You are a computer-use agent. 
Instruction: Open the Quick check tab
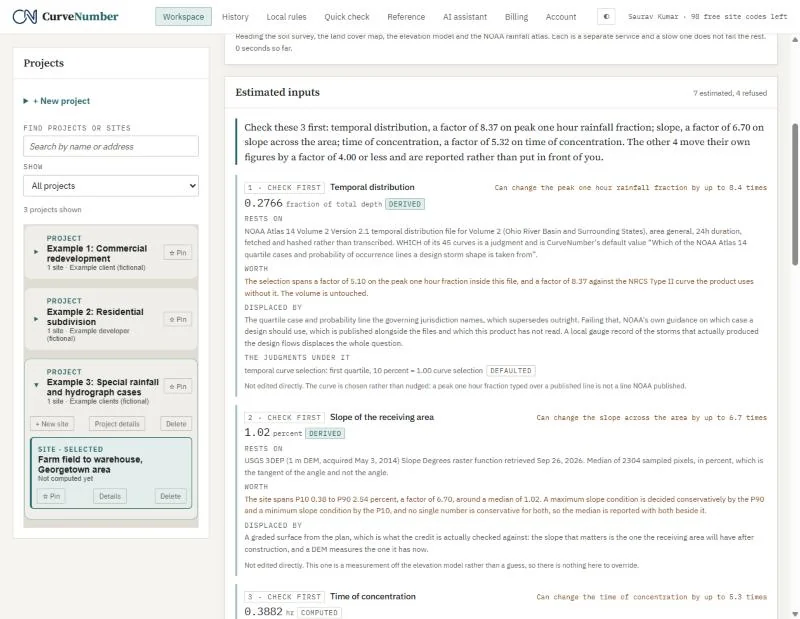click(346, 17)
